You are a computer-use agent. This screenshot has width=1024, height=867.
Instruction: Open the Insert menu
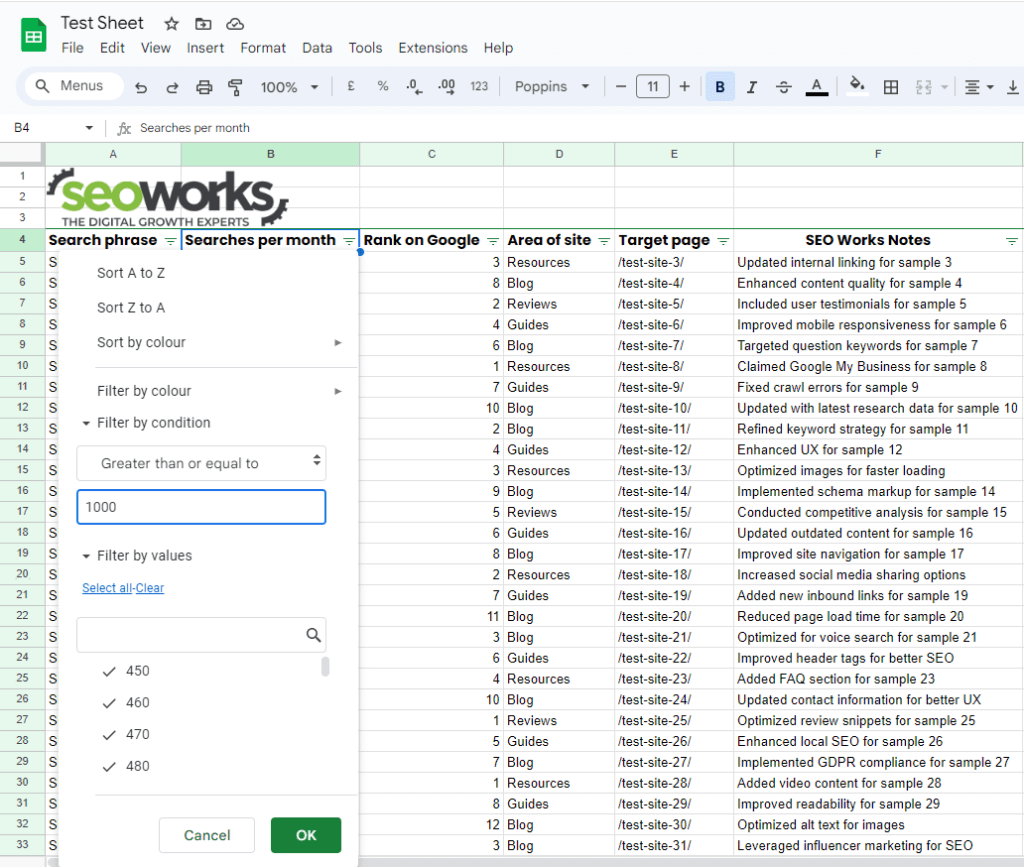click(x=205, y=48)
